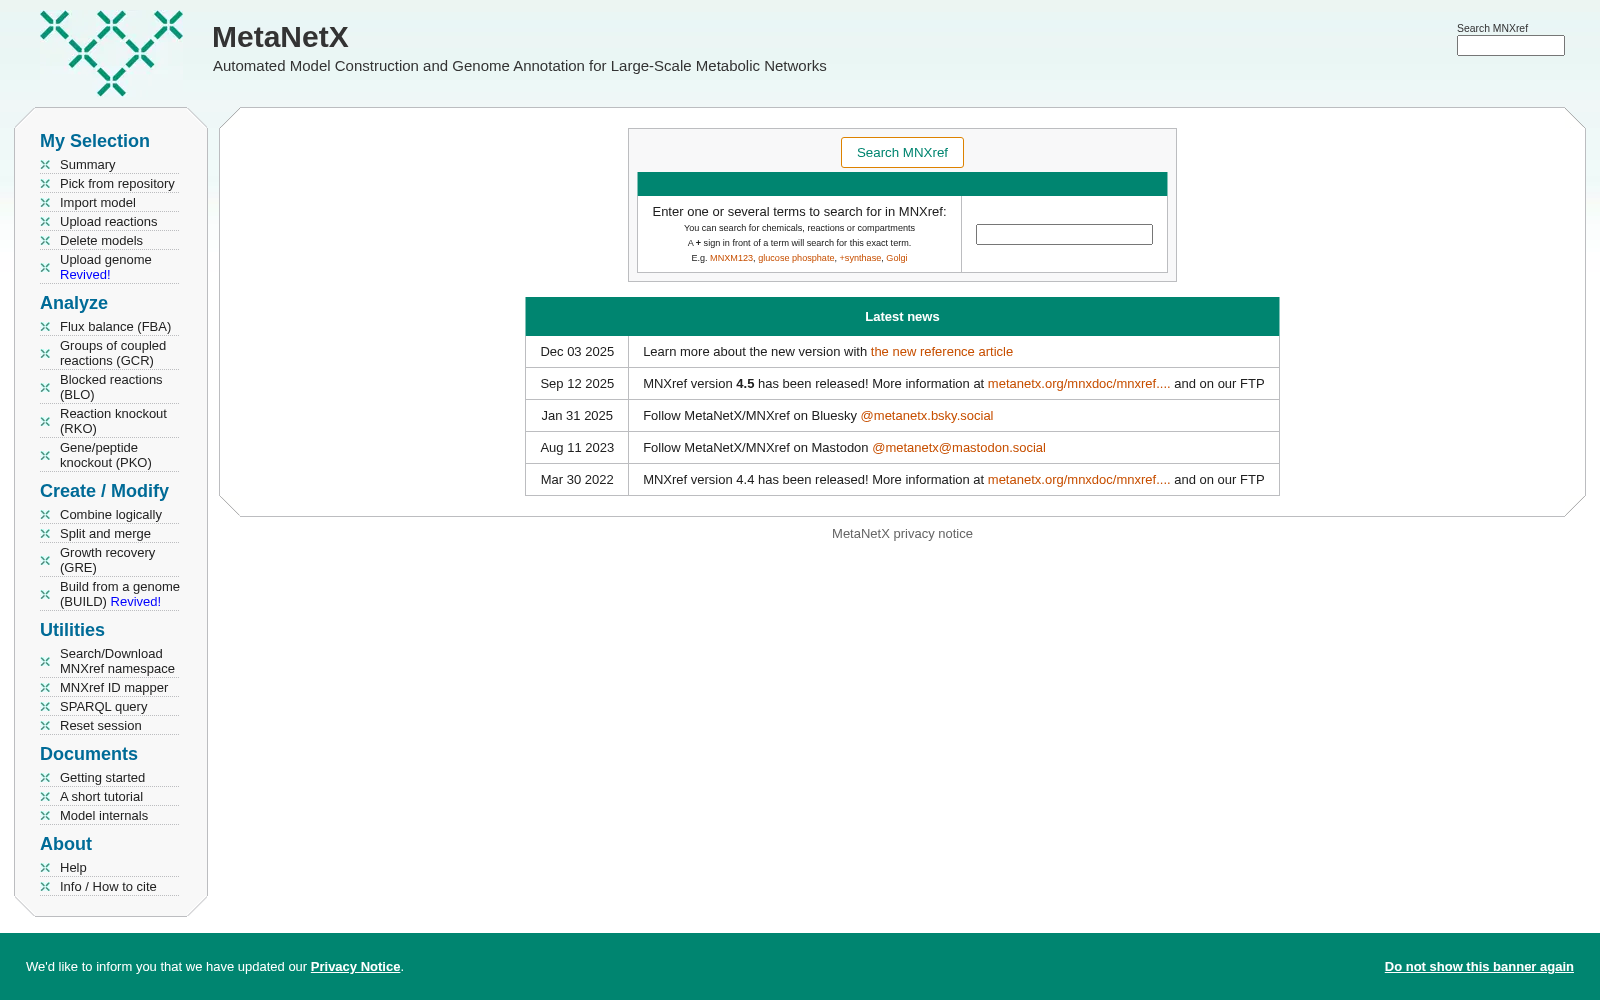Screen dimensions: 1600x1000
Task: Click the bullet icon beside Info / How to cite
Action: [x=45, y=887]
